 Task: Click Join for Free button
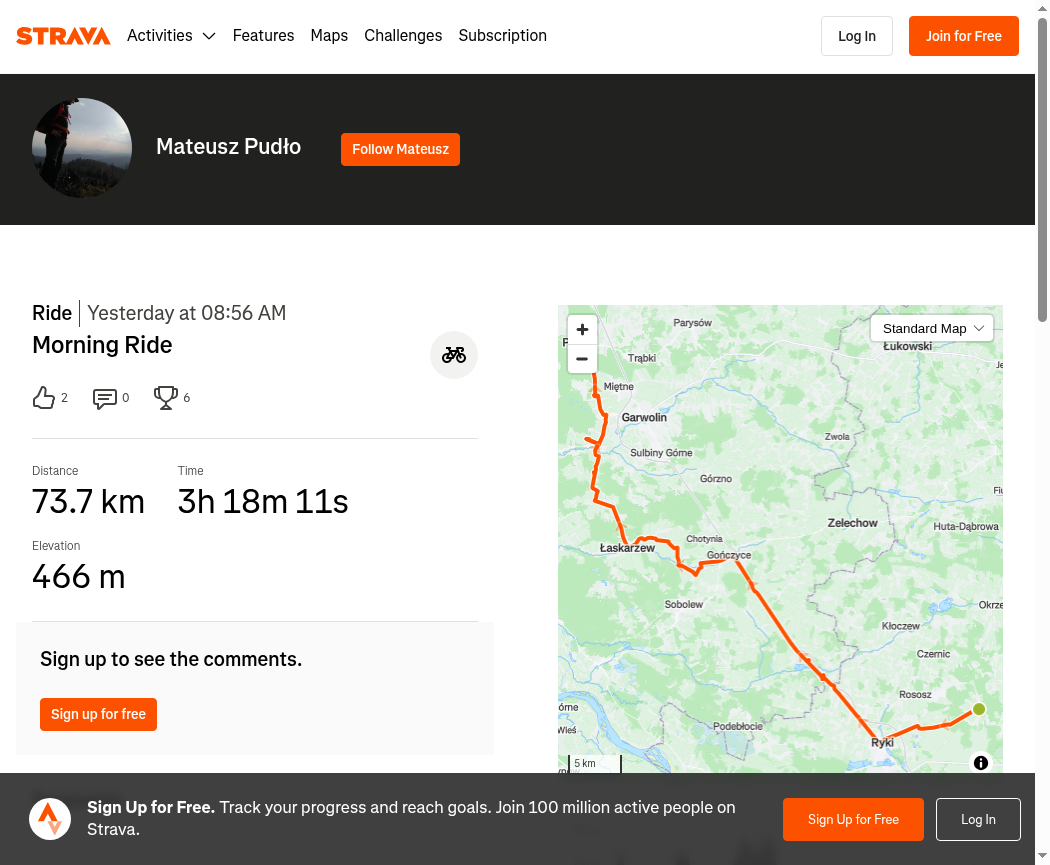click(964, 36)
